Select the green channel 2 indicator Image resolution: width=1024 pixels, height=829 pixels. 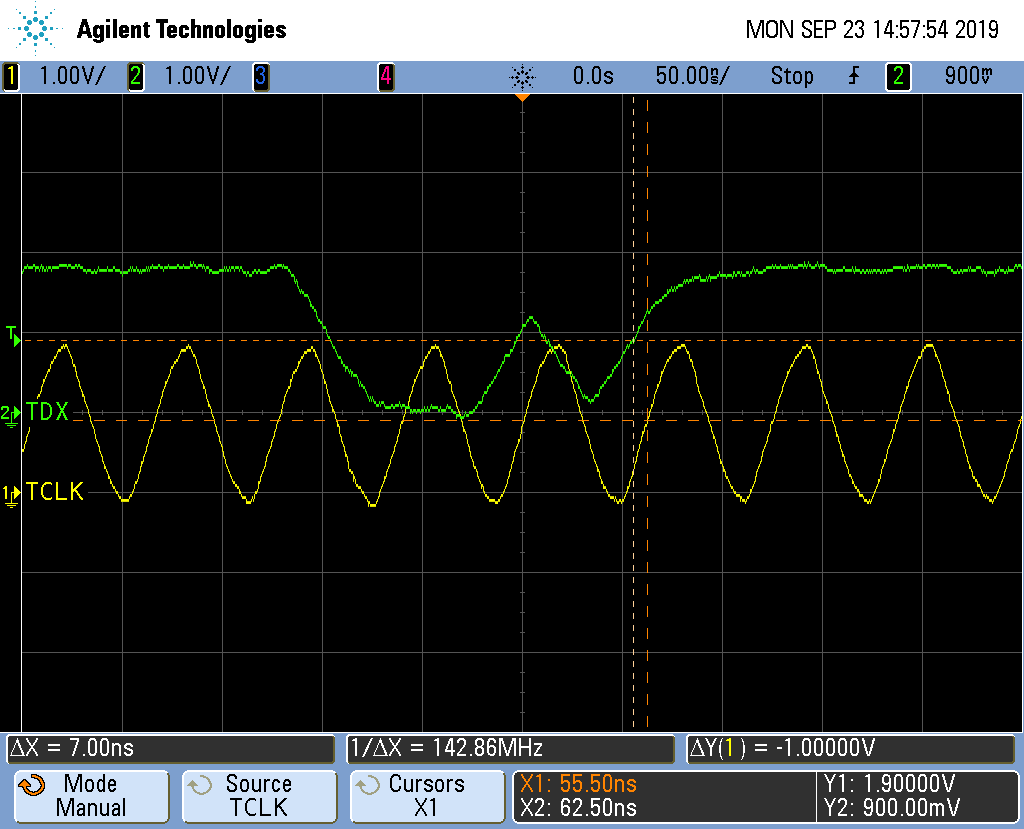click(135, 76)
